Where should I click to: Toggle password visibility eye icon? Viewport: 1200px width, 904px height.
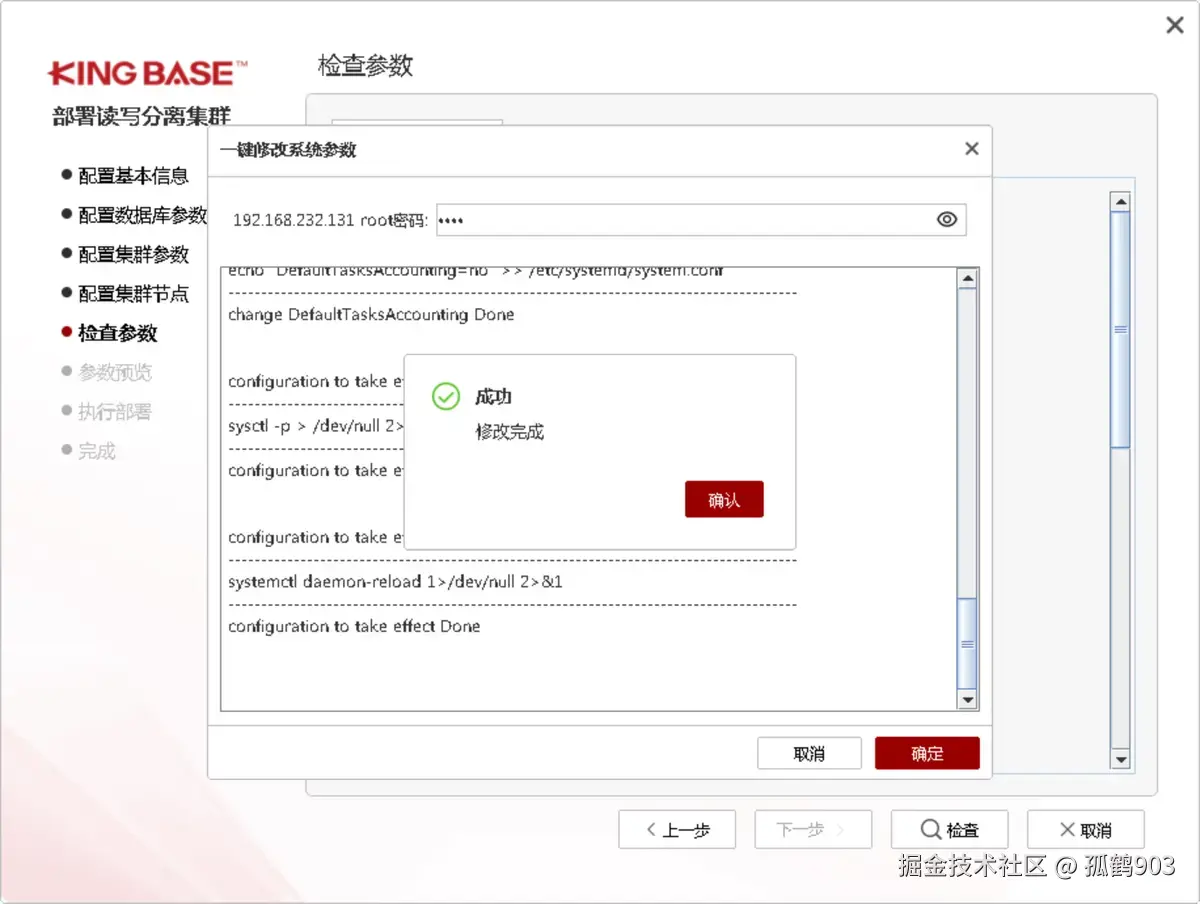[947, 220]
